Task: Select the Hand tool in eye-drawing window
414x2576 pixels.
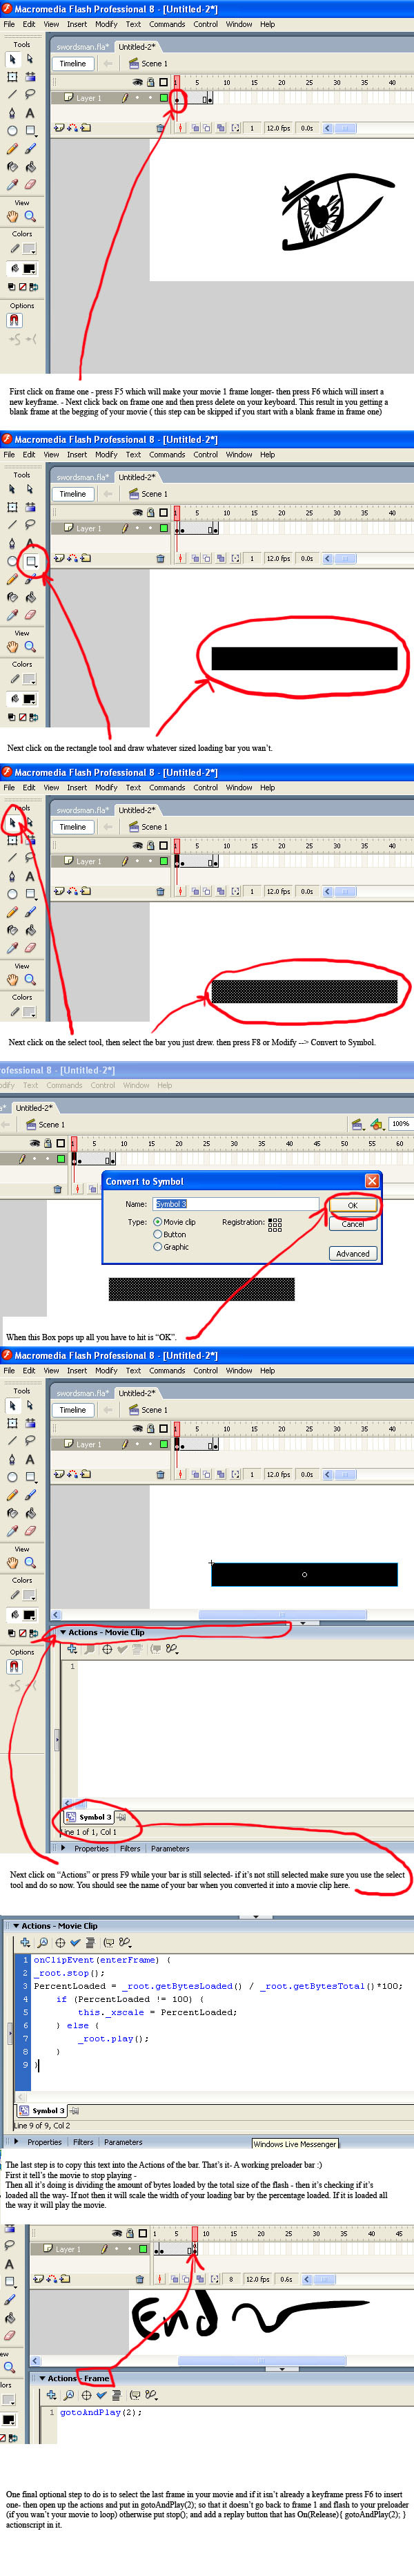Action: click(12, 216)
